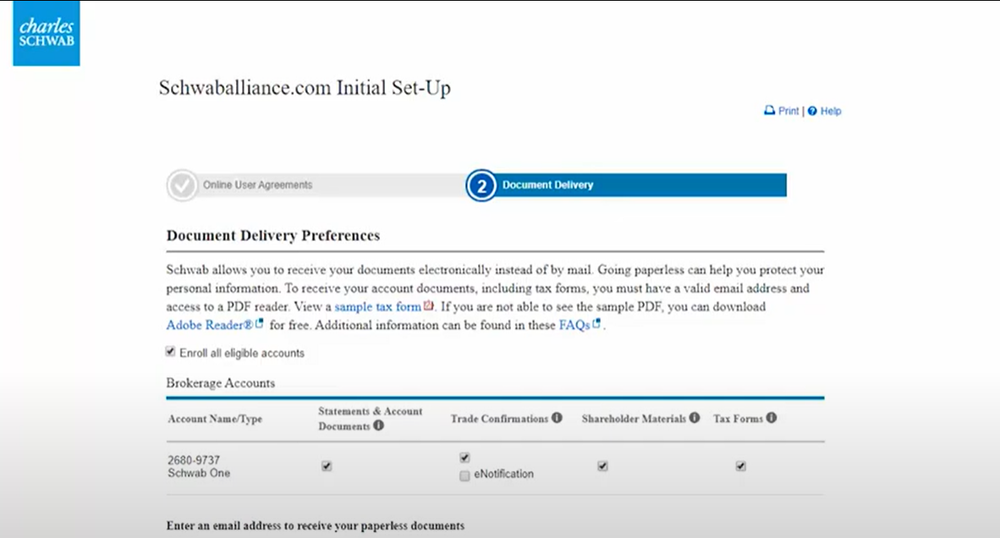1000x538 pixels.
Task: Select the Online User Agreements step
Action: 258,185
